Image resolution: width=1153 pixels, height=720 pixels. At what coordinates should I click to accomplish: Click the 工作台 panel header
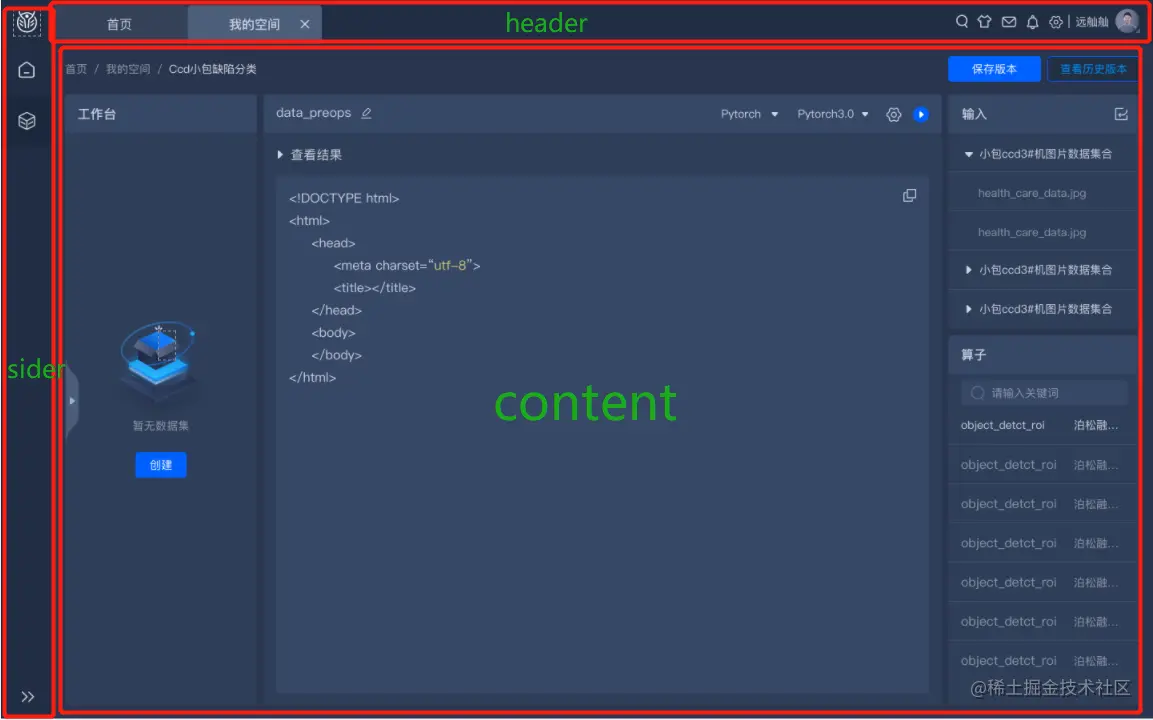coord(160,114)
